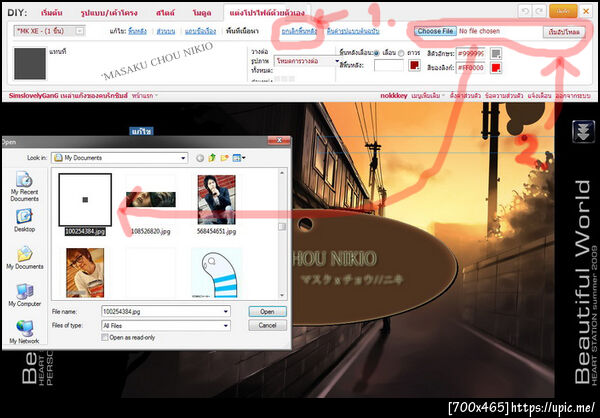Open nokkkey user profile link
Viewport: 600px width, 418px height.
pos(394,95)
